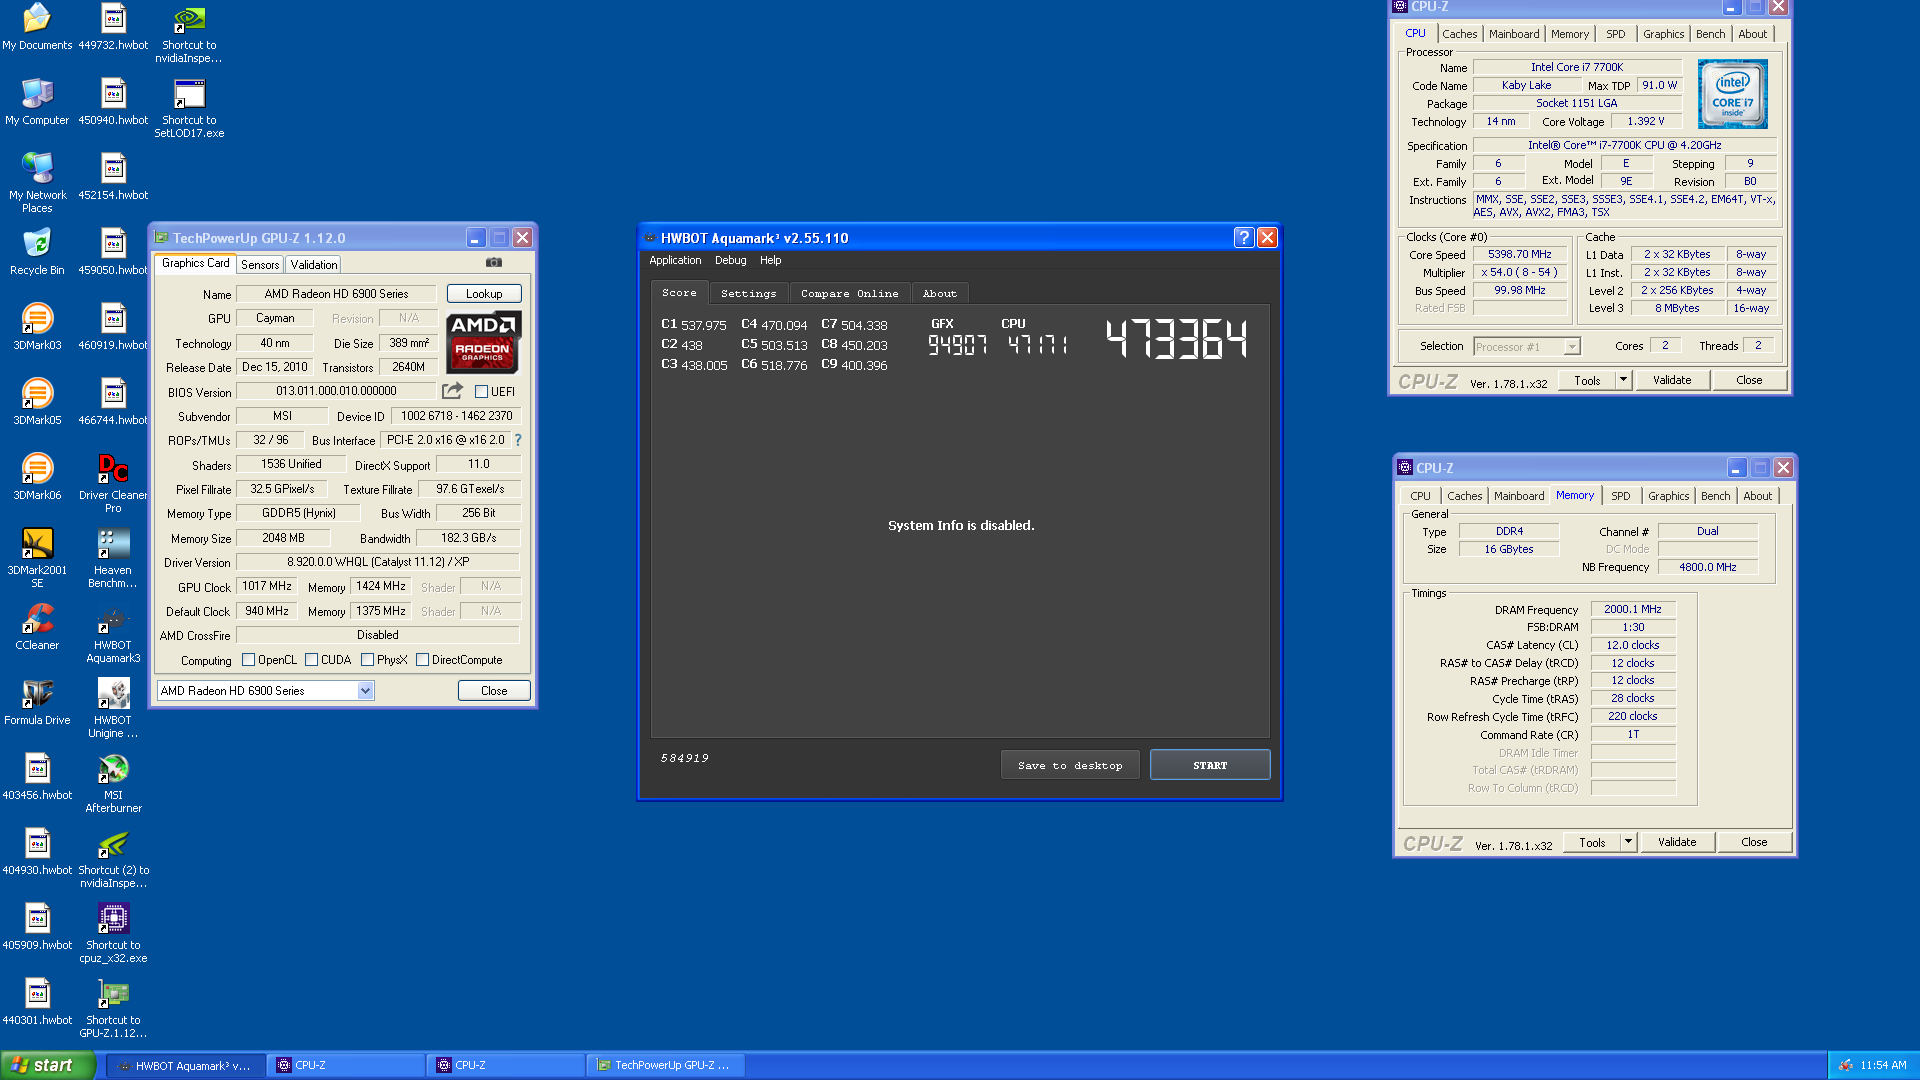Click AMD Radeon logo in GPU-Z
1920x1080 pixels.
click(x=483, y=342)
